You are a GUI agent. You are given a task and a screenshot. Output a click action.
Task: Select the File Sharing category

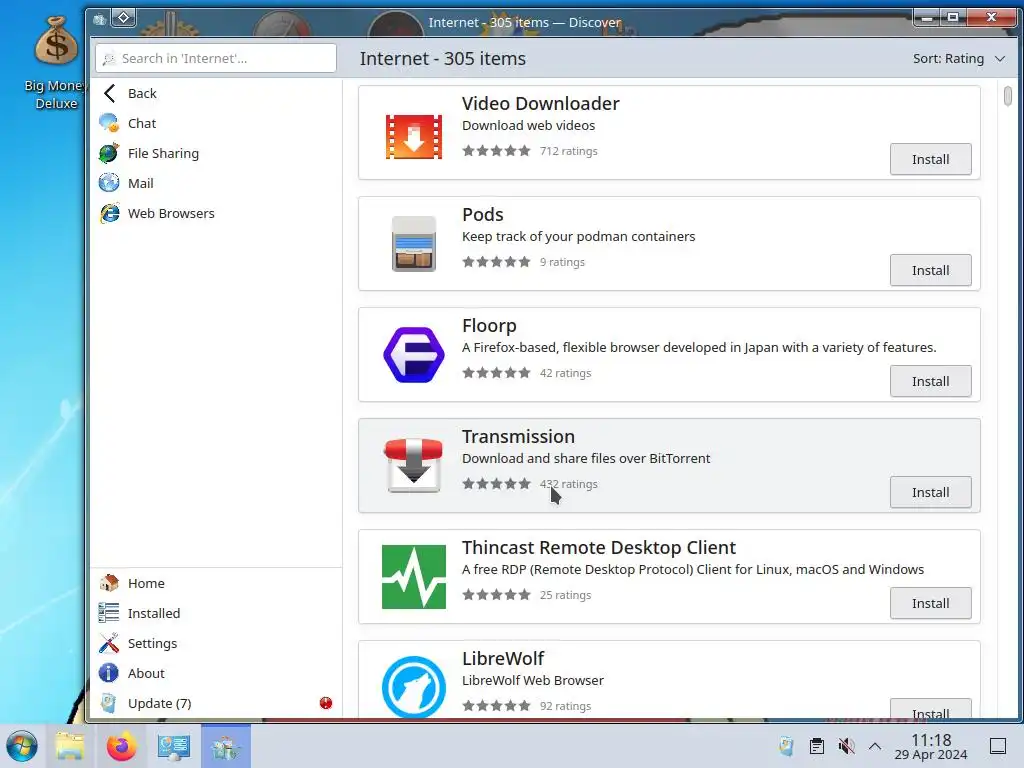click(216, 153)
